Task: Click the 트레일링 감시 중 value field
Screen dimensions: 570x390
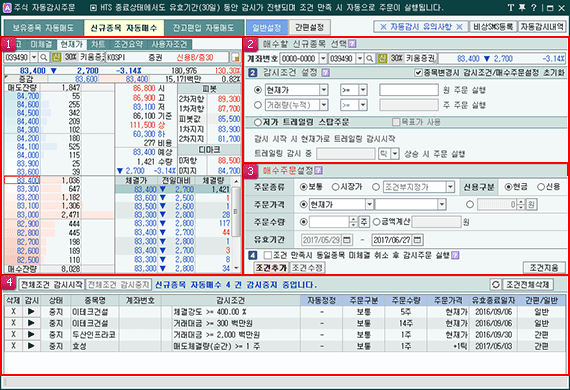Action: [x=346, y=154]
